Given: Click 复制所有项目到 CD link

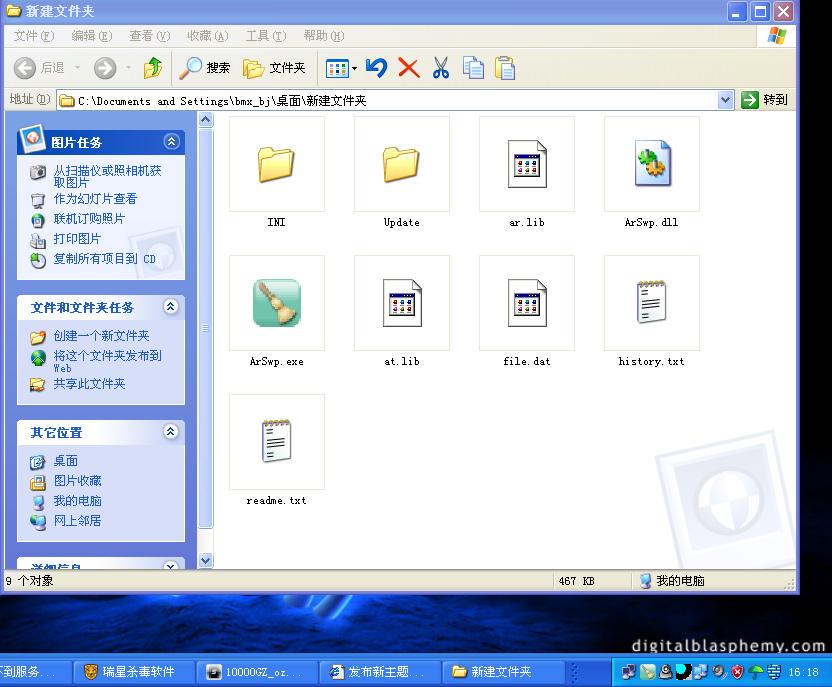Looking at the screenshot, I should point(105,259).
